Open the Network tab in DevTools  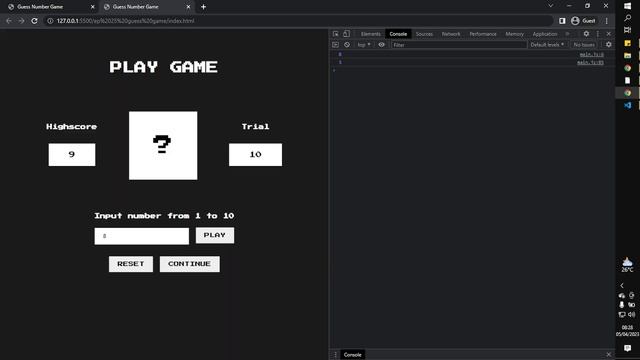click(x=451, y=34)
